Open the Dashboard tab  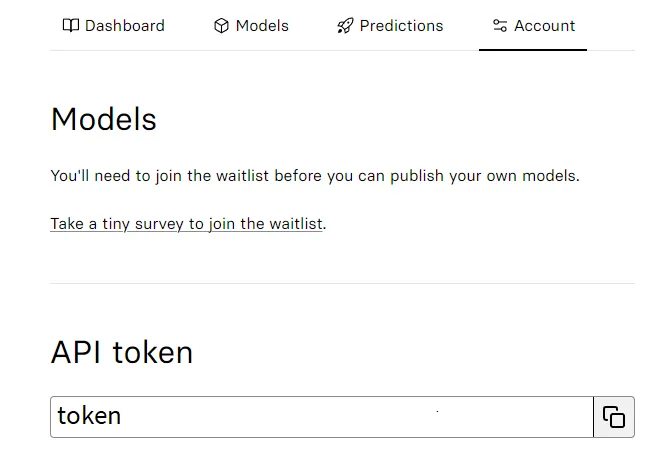[113, 26]
